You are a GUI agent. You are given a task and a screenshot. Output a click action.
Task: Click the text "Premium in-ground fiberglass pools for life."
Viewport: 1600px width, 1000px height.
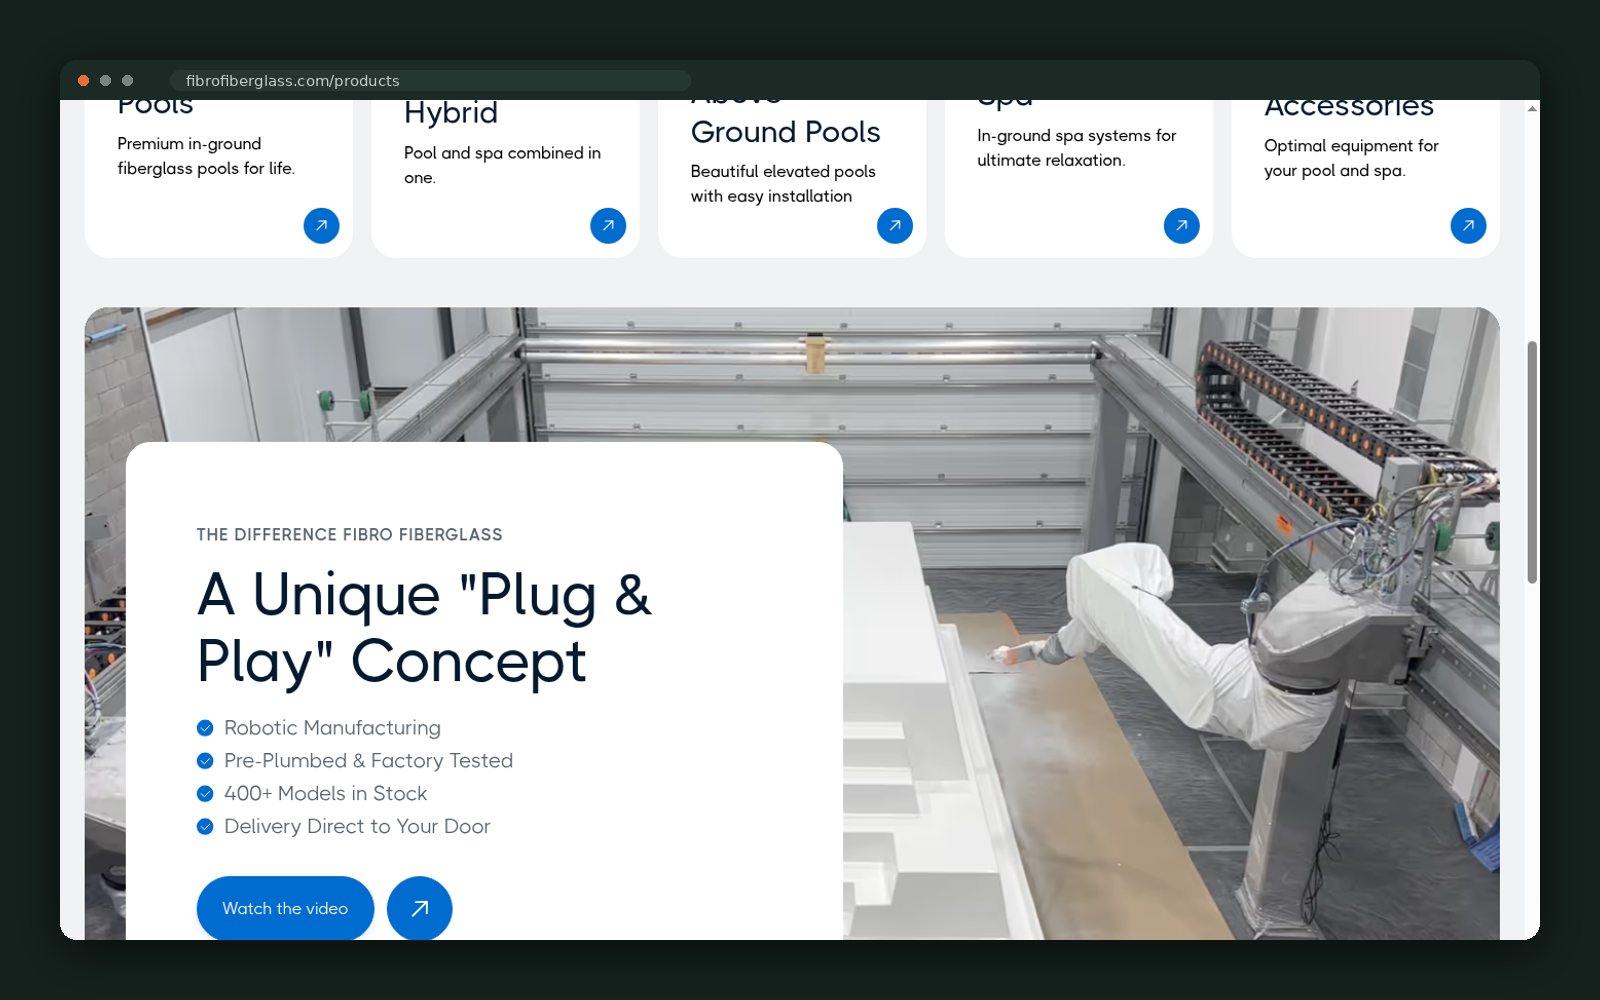pos(206,156)
